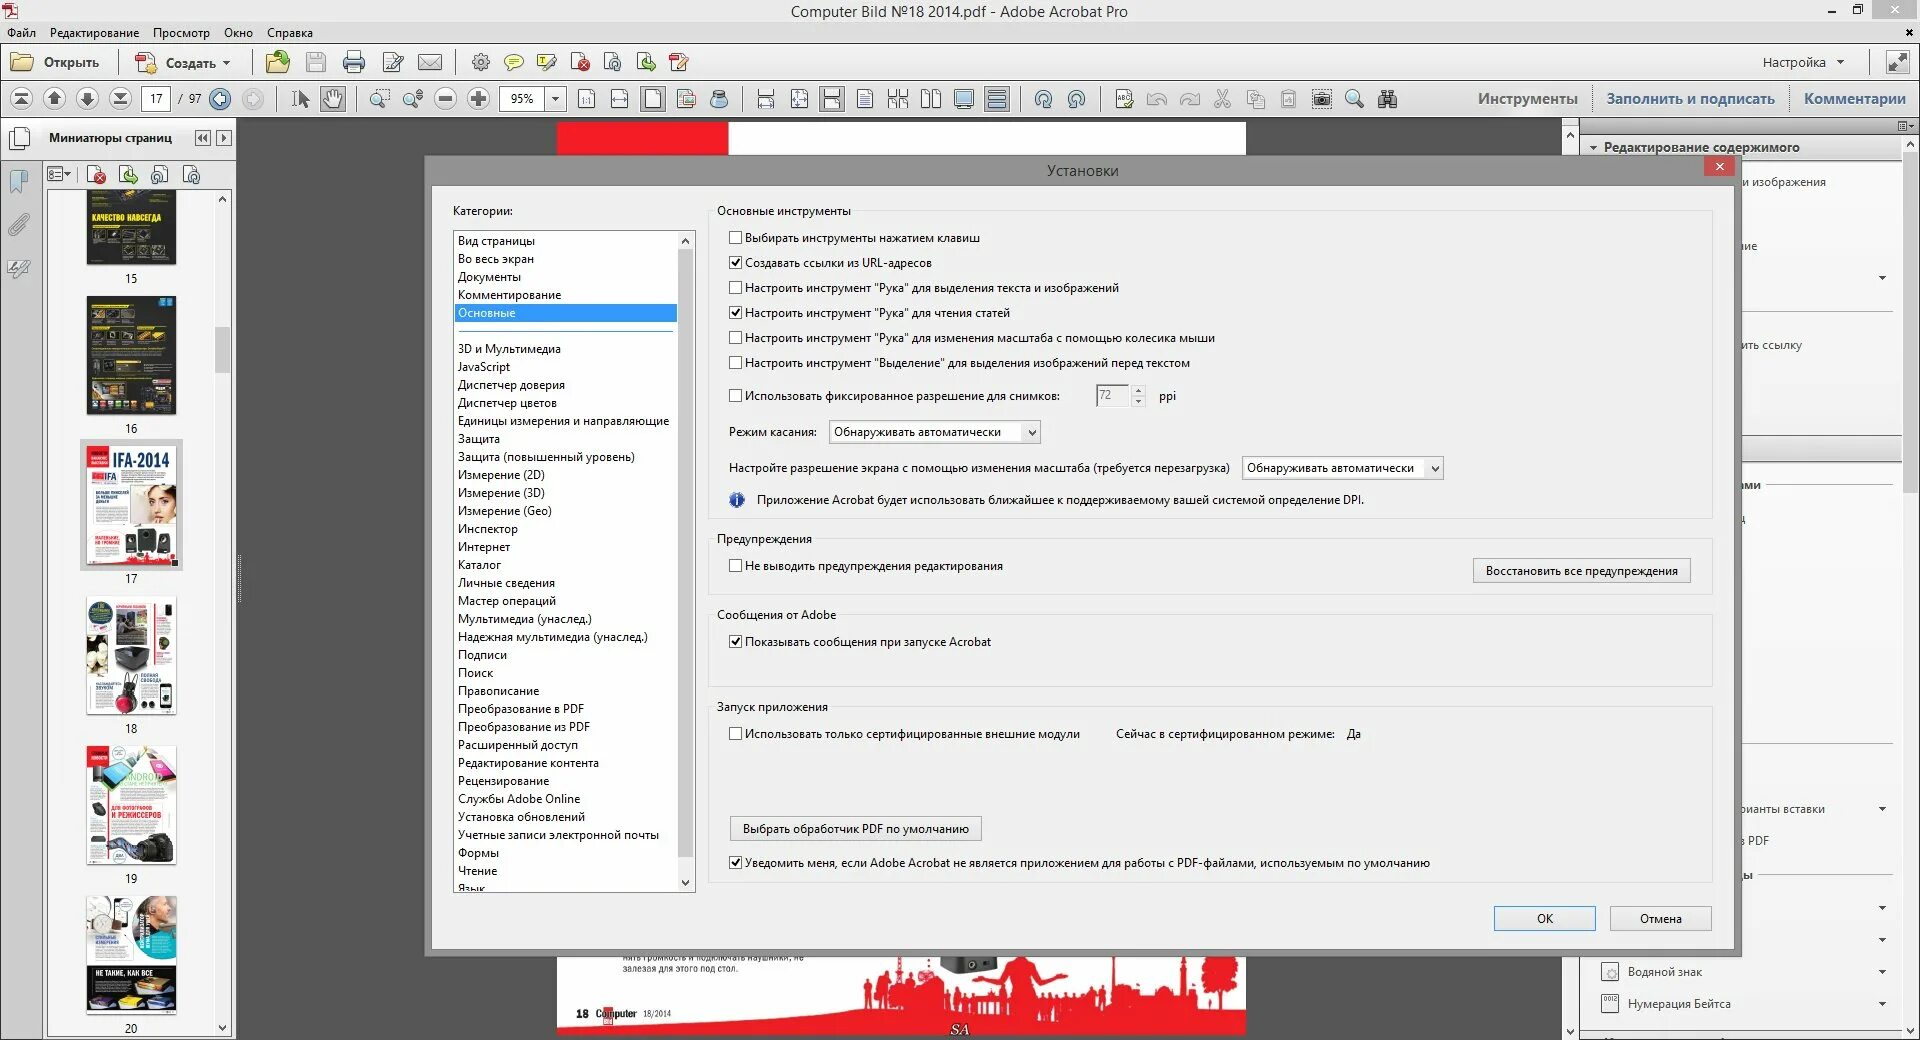
Task: Click the envelope email icon in the toolbar
Action: [x=430, y=62]
